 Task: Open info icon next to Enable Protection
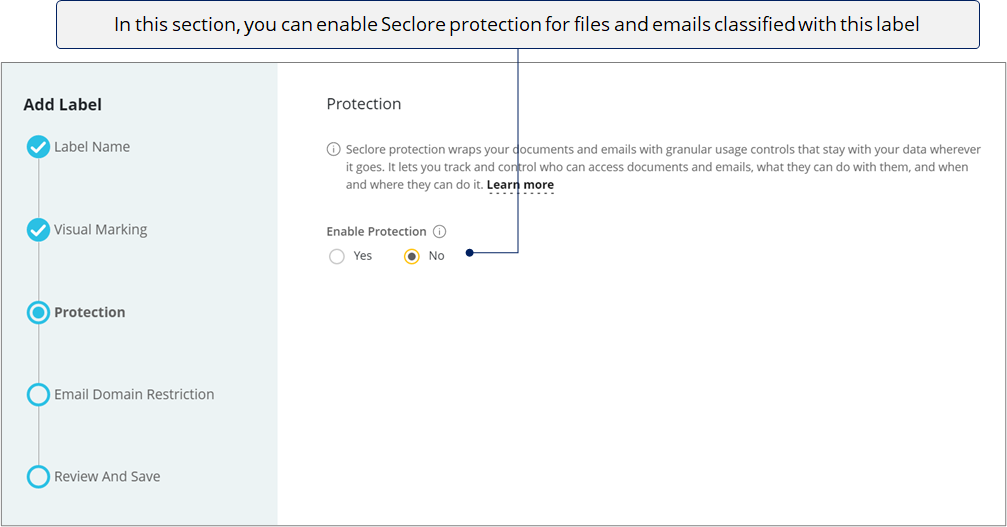click(439, 232)
